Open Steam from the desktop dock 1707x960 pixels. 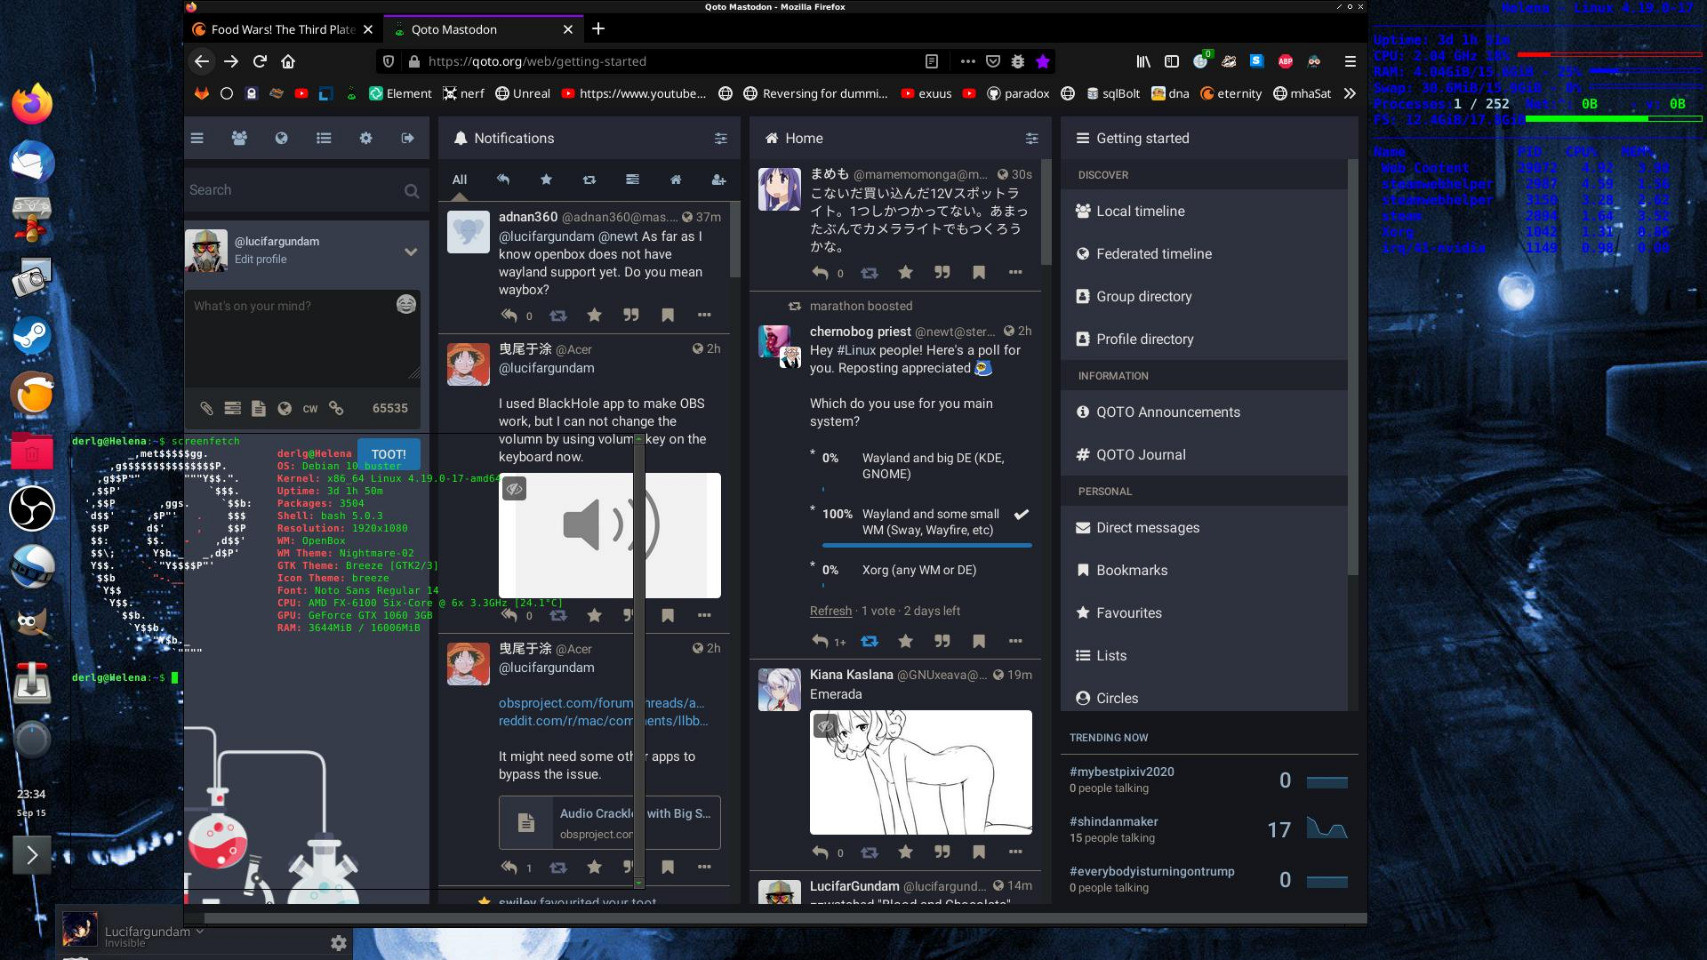[31, 335]
